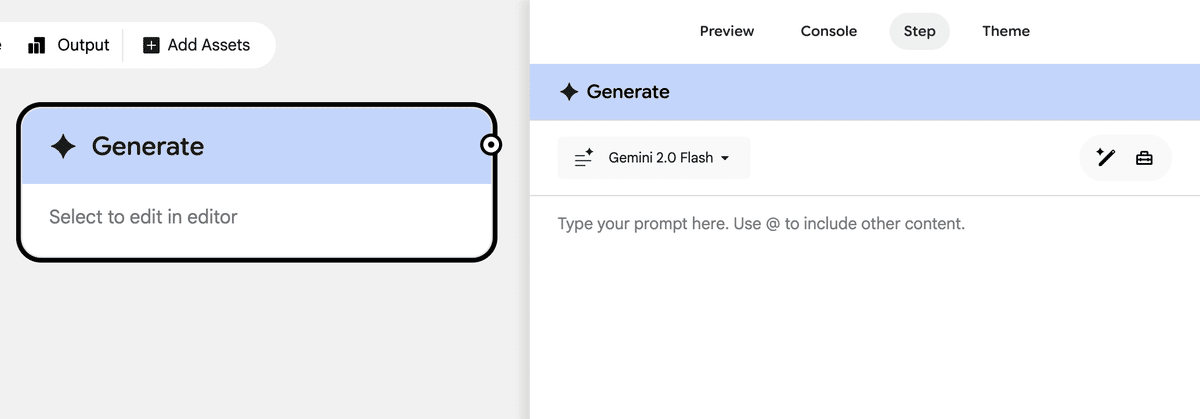Open the Gemini 2.0 Flash model dropdown

[x=660, y=158]
